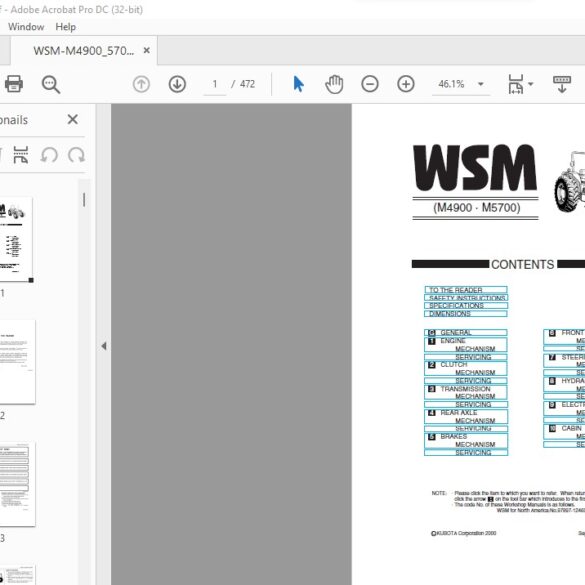Expand the page fit options arrow
The height and width of the screenshot is (585, 585).
[531, 84]
